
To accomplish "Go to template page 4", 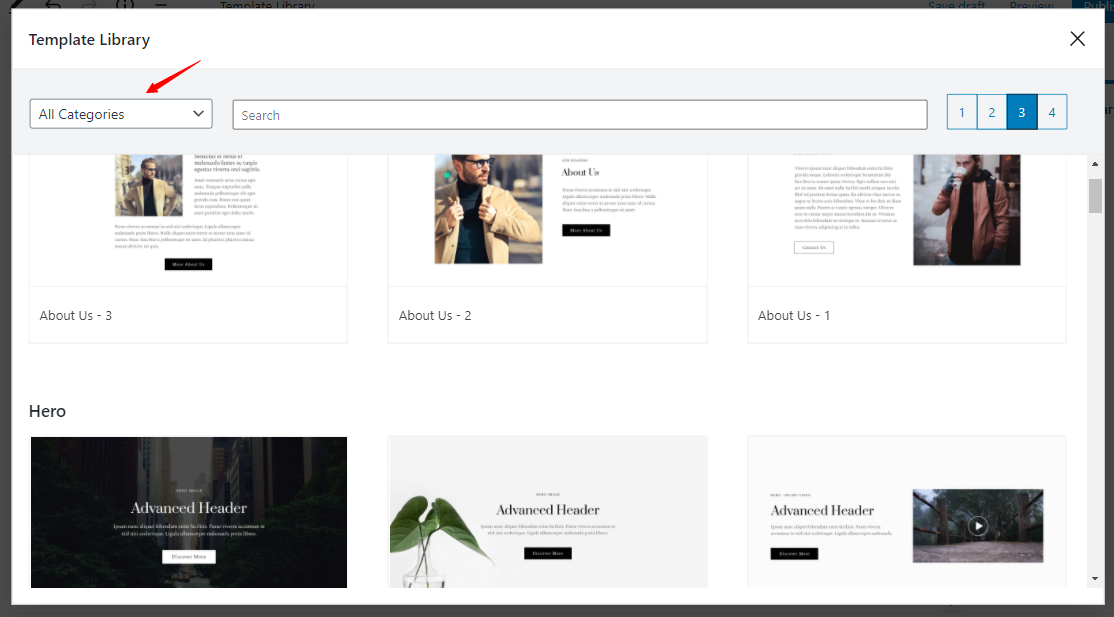I will 1052,112.
